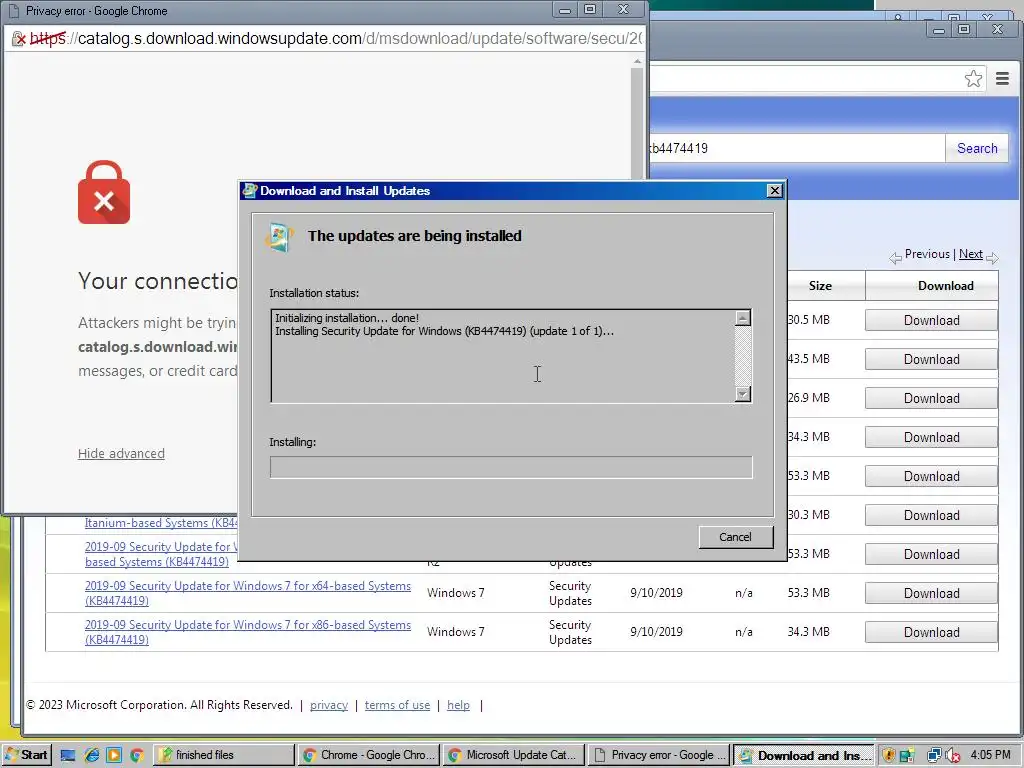Open the terms of use link
1024x768 pixels.
397,705
